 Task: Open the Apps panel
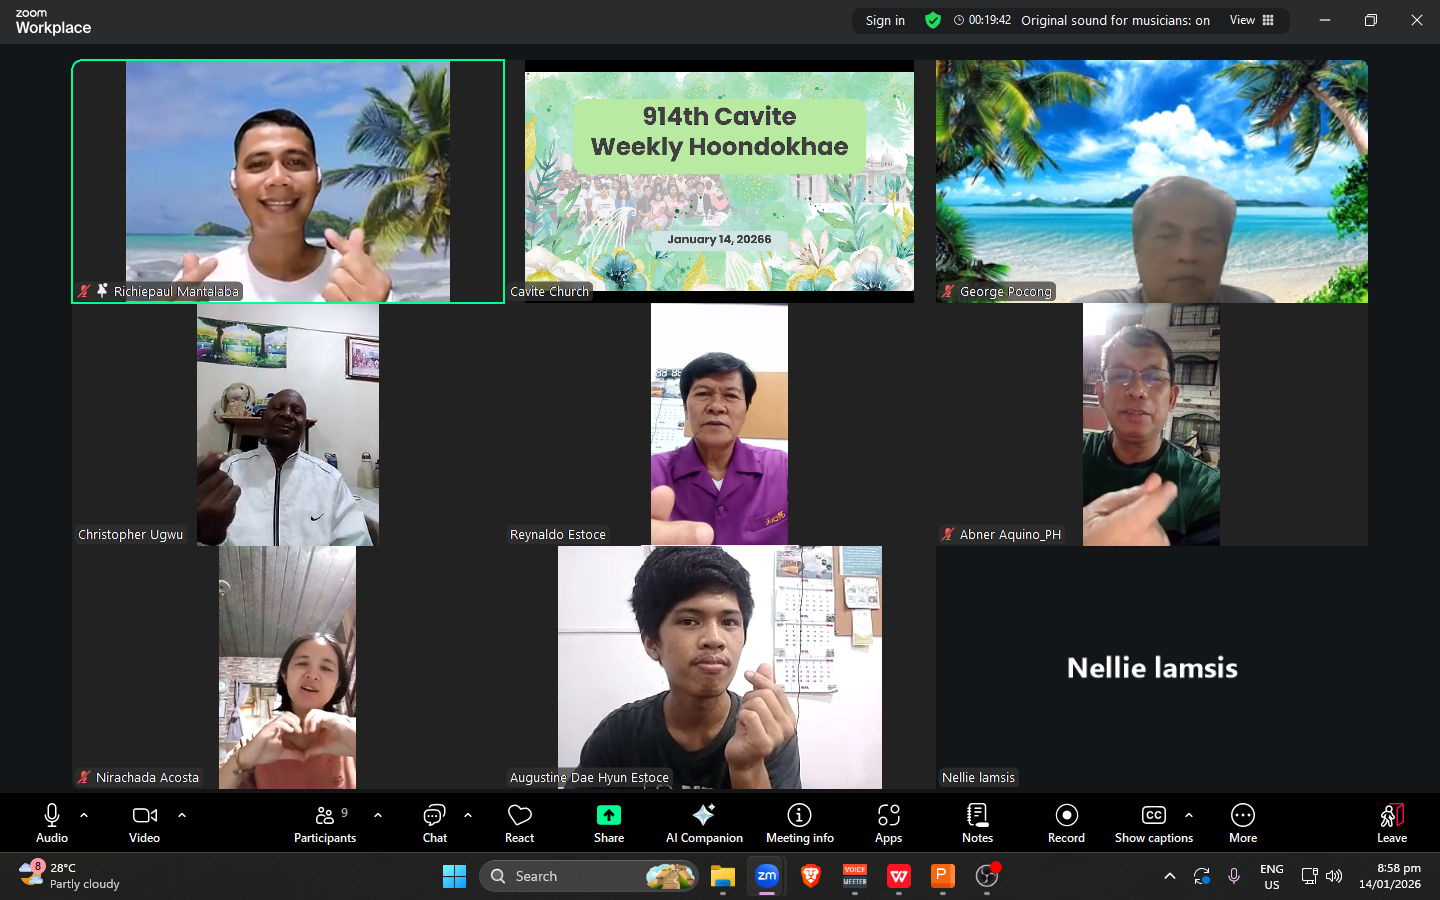coord(888,816)
